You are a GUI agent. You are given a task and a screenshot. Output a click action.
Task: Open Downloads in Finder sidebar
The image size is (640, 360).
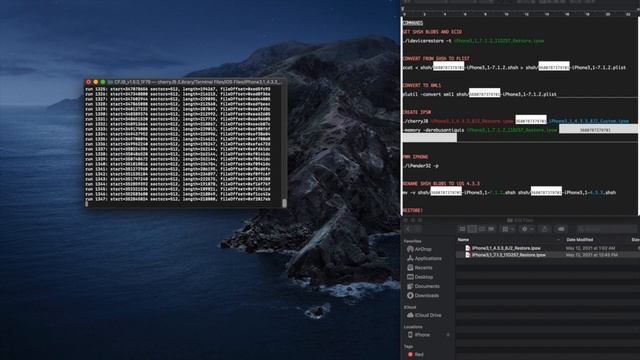tap(423, 296)
